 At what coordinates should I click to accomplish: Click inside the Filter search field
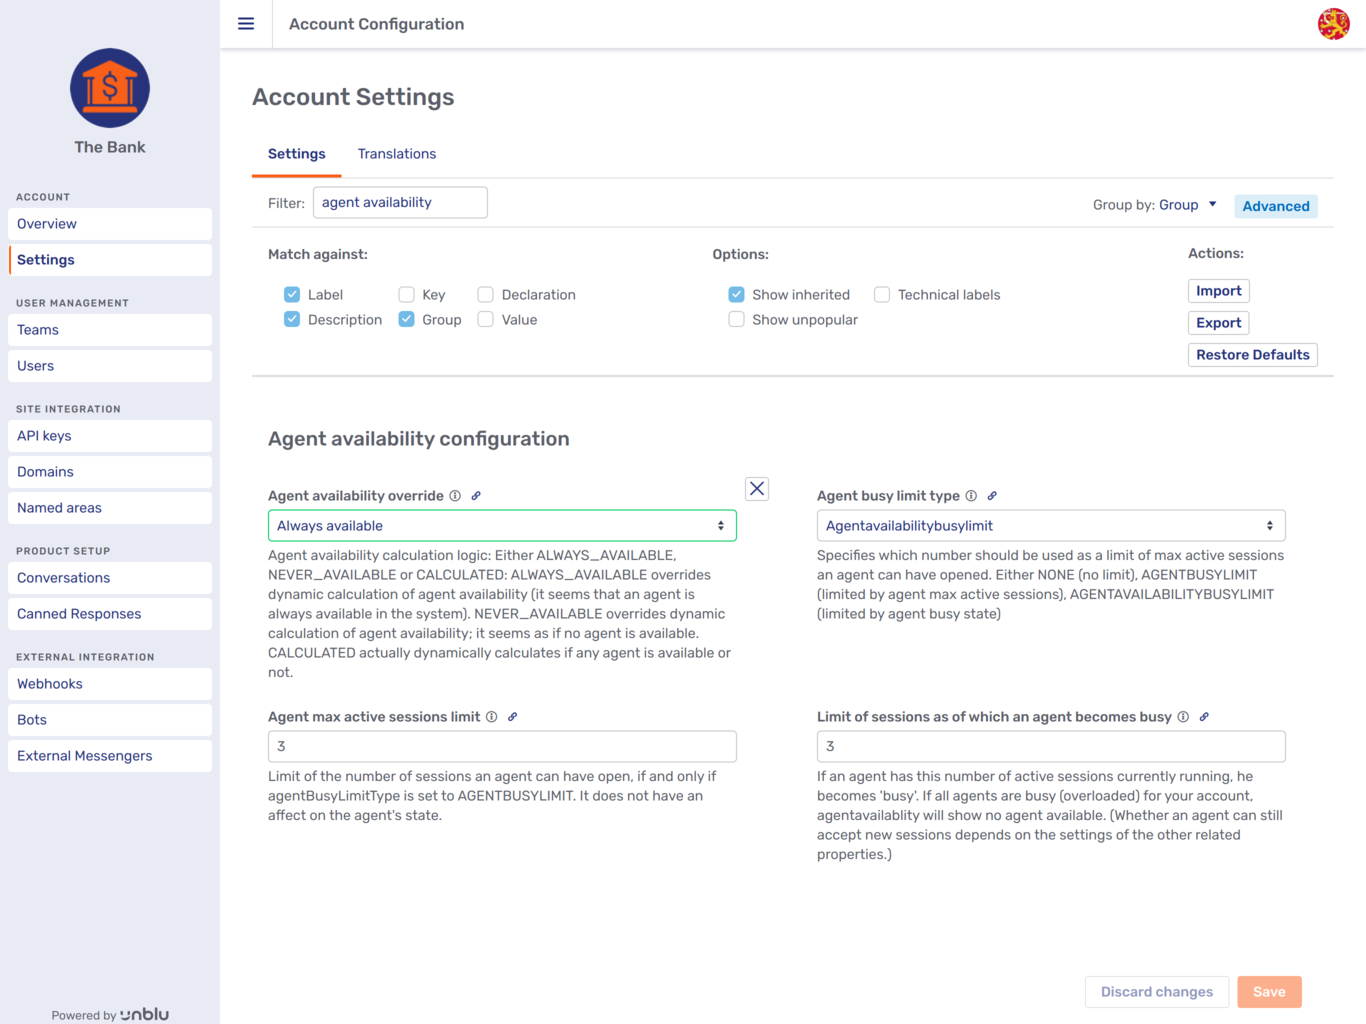tap(399, 202)
